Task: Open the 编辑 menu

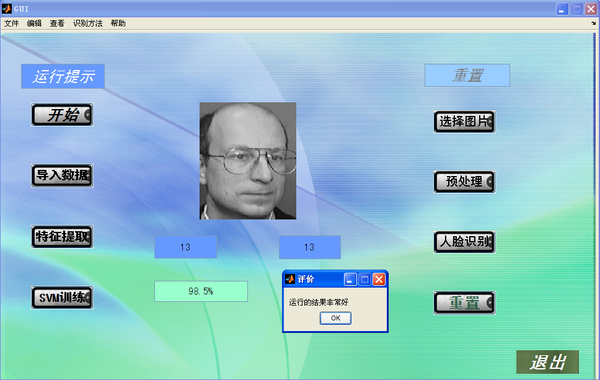Action: [34, 23]
